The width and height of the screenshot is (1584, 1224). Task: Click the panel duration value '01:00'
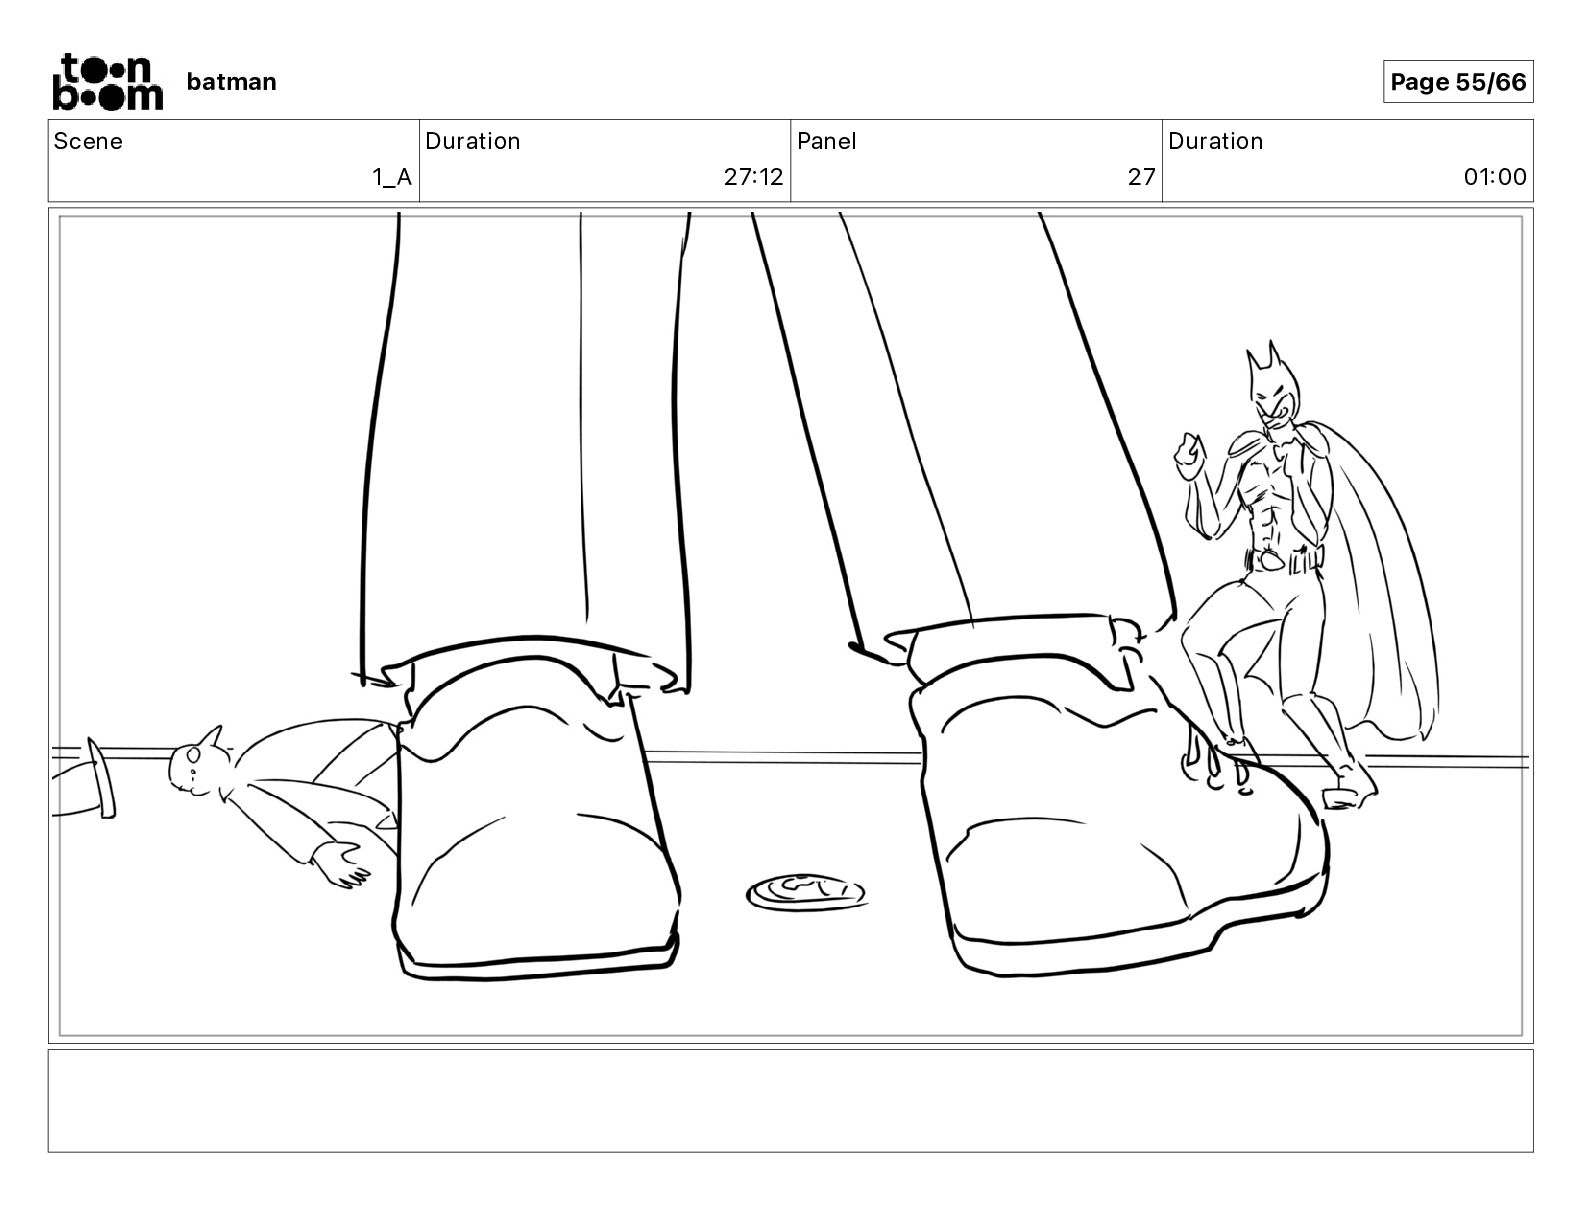pyautogui.click(x=1495, y=178)
